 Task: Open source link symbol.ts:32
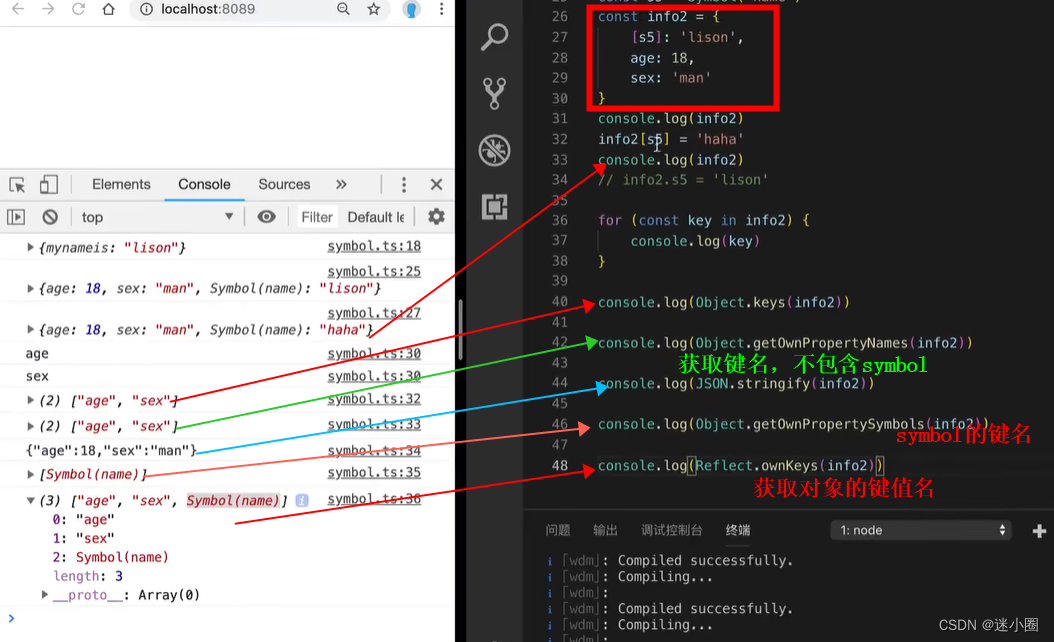[374, 399]
